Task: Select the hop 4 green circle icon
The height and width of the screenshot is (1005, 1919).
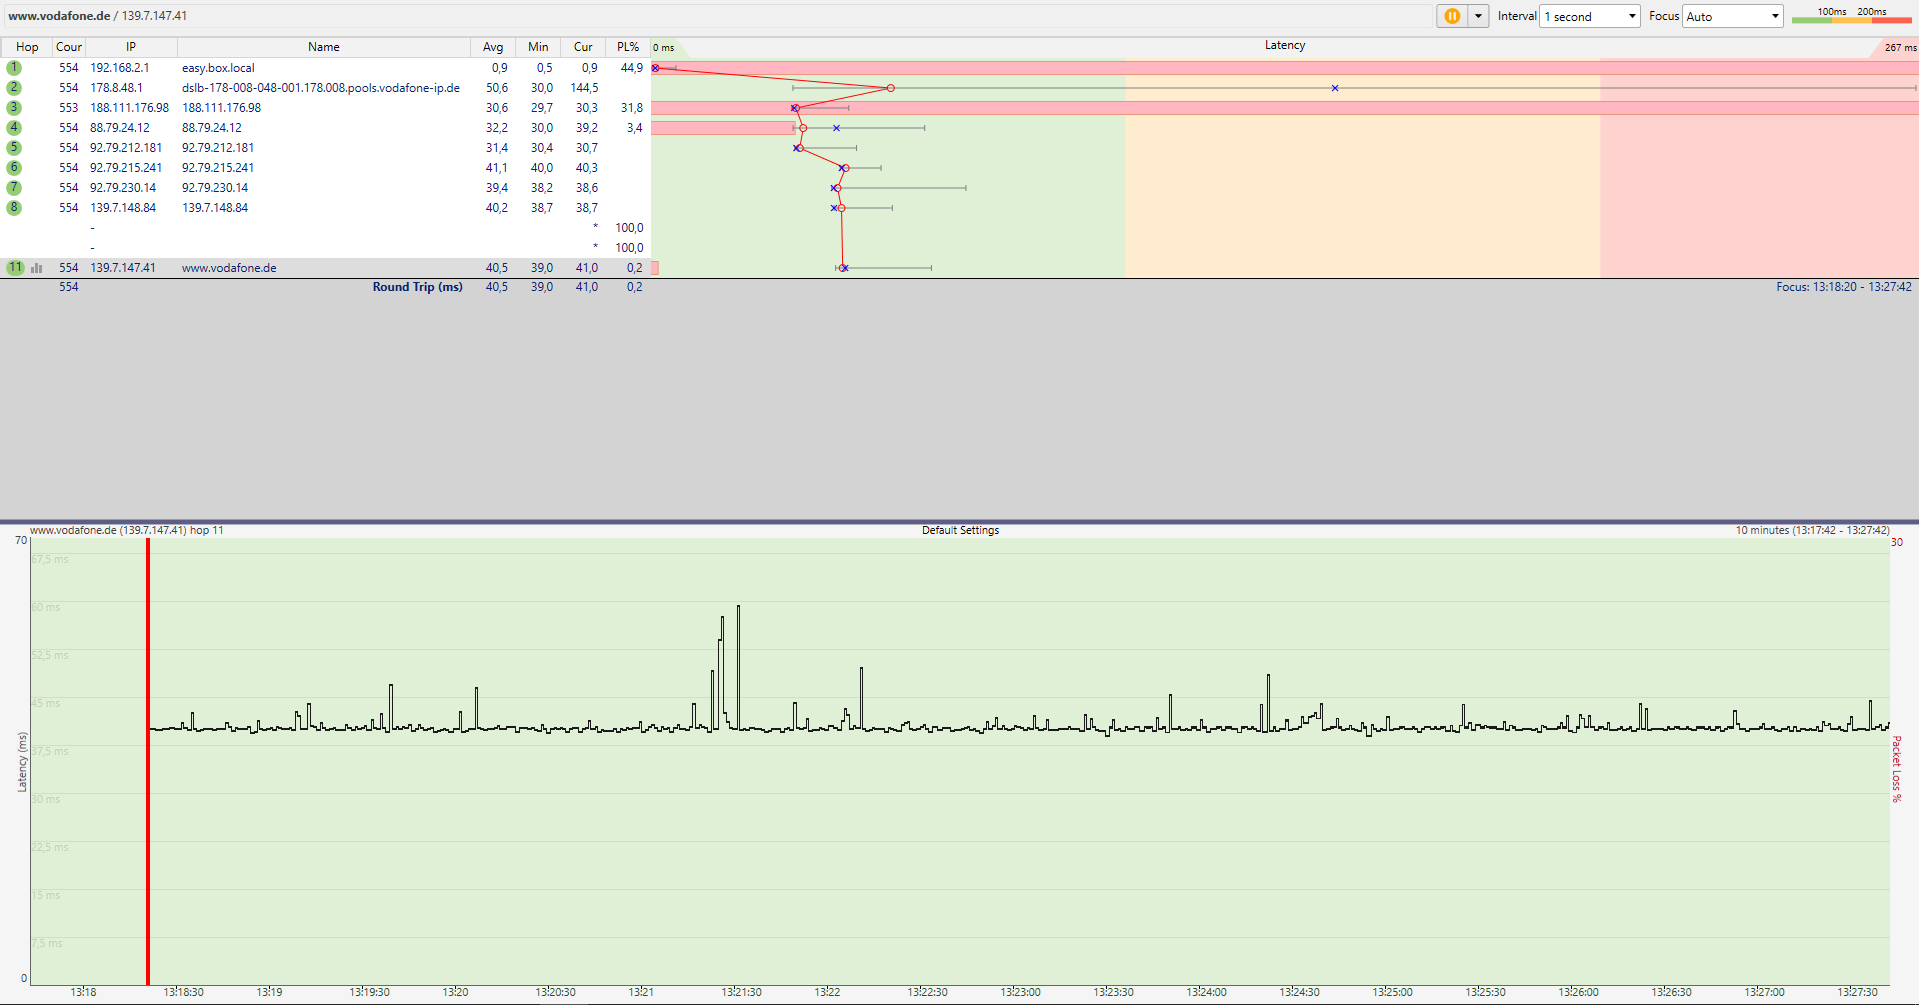Action: (14, 128)
